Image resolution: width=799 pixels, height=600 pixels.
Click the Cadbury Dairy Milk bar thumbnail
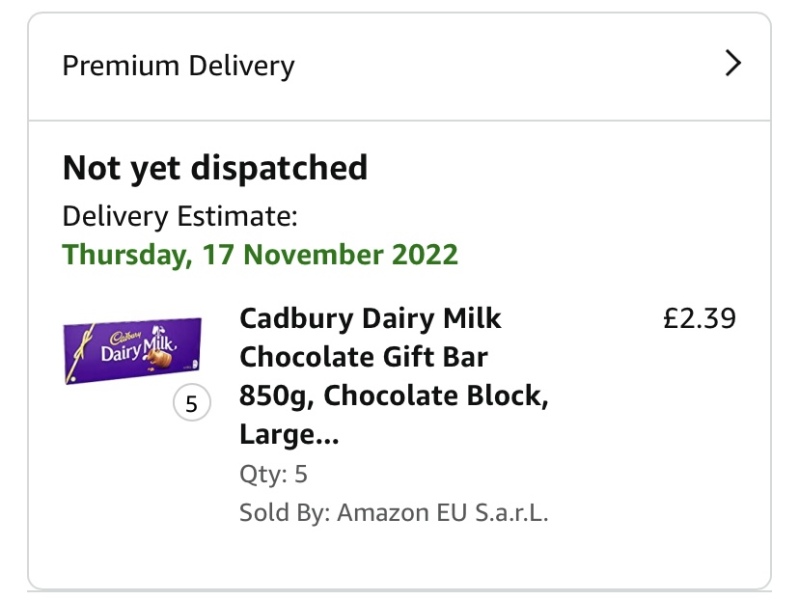[x=132, y=351]
